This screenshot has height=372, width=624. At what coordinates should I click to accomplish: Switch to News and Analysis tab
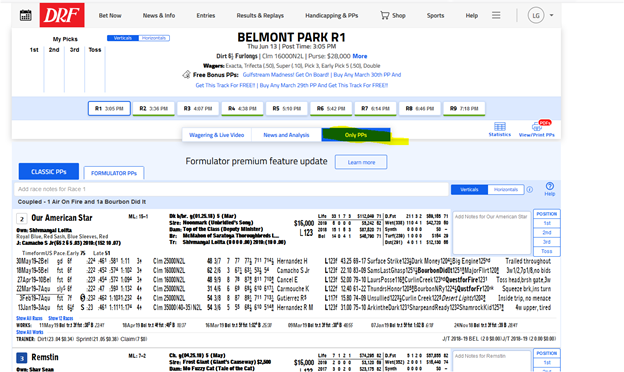(286, 135)
